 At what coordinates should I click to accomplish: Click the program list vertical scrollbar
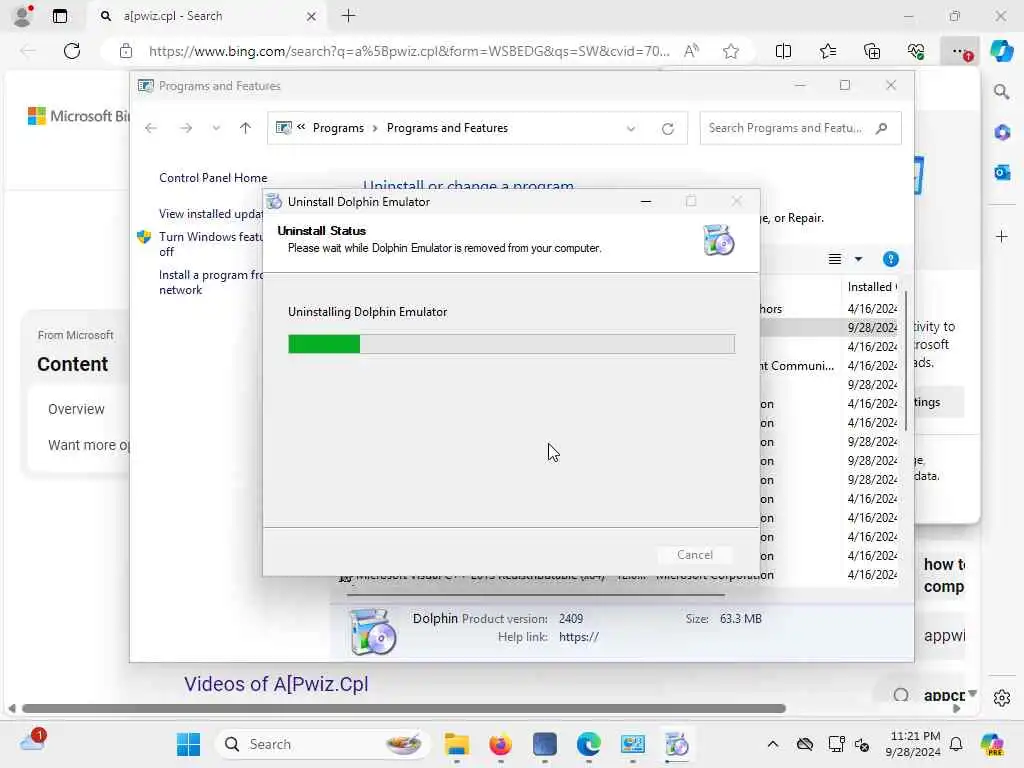click(x=905, y=359)
